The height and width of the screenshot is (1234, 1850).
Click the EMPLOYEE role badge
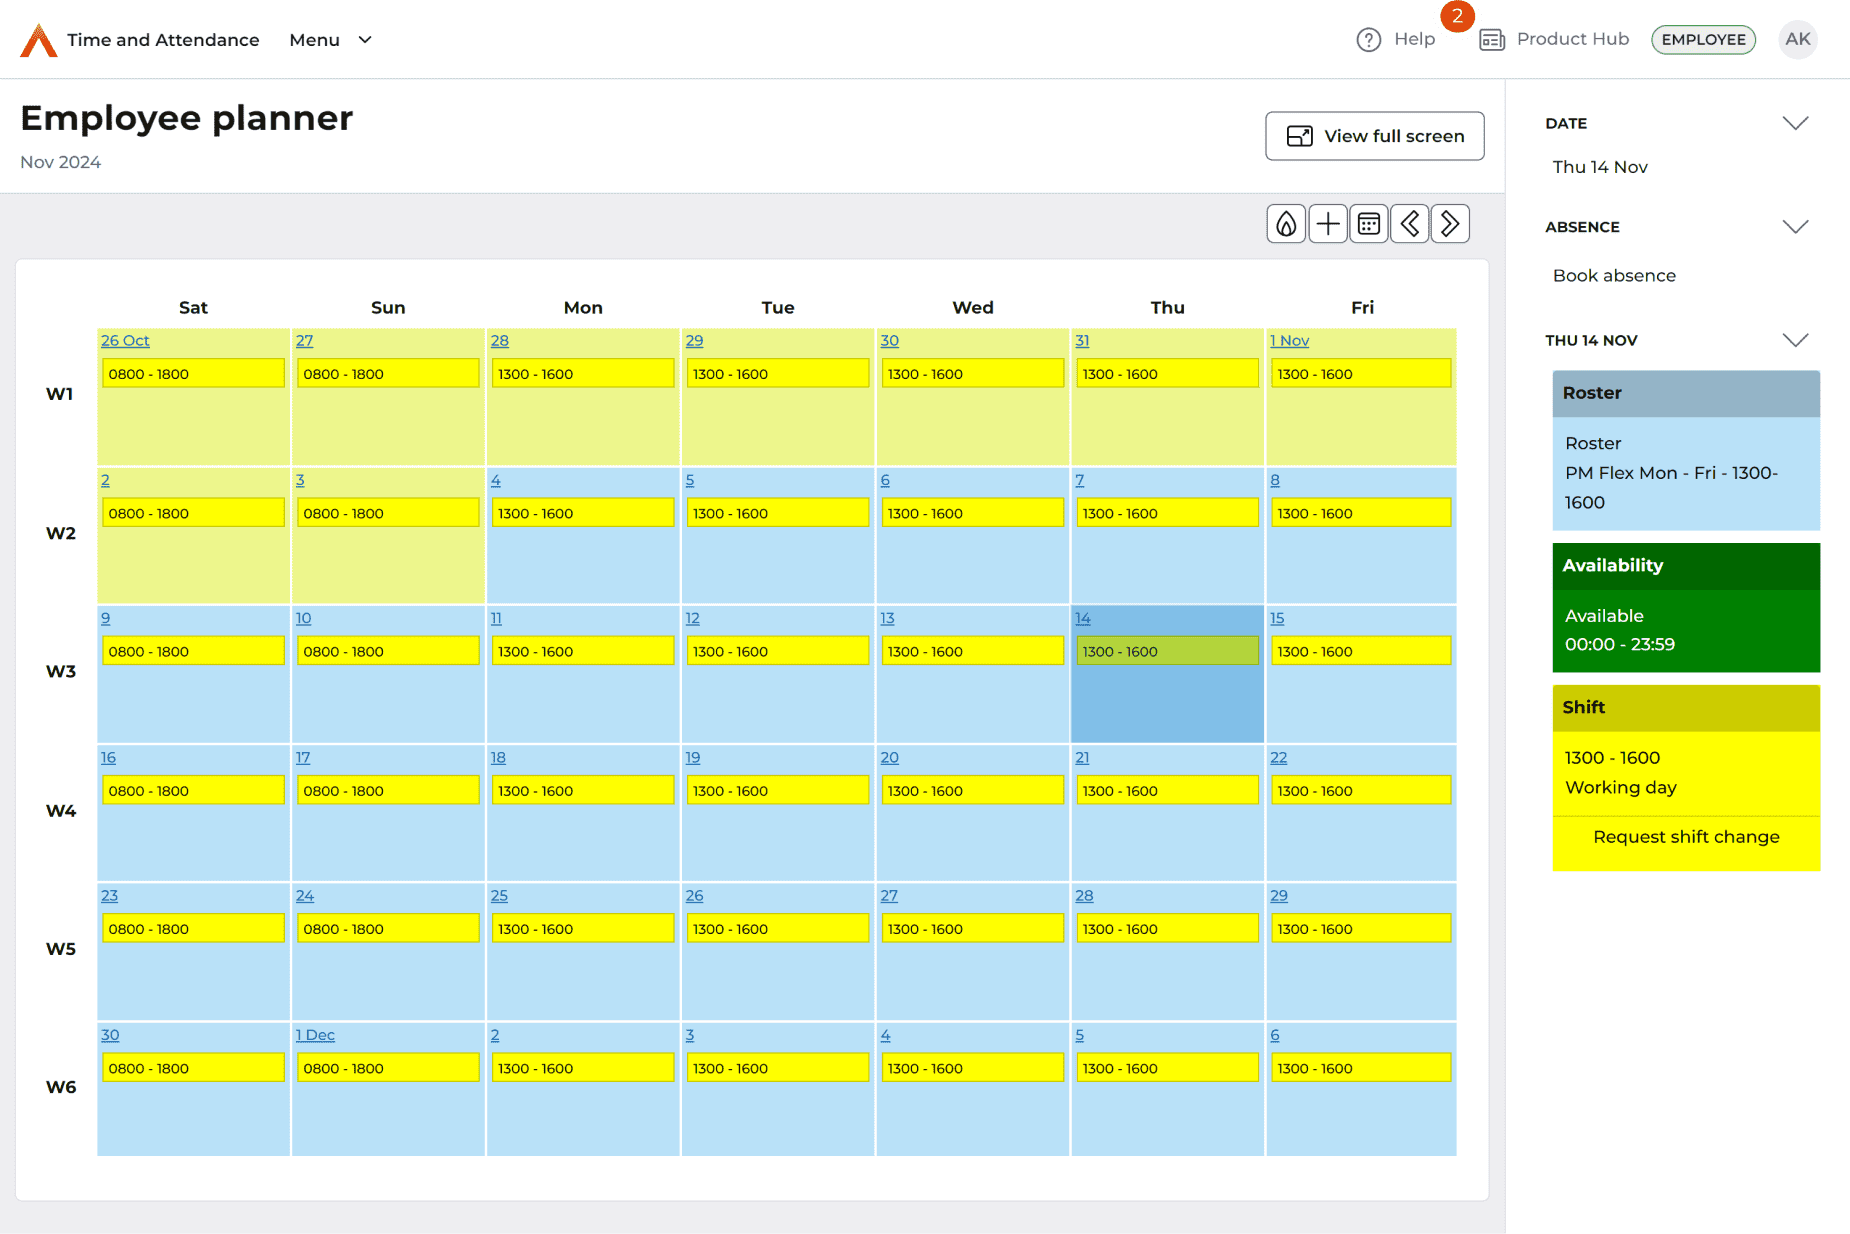click(1703, 40)
